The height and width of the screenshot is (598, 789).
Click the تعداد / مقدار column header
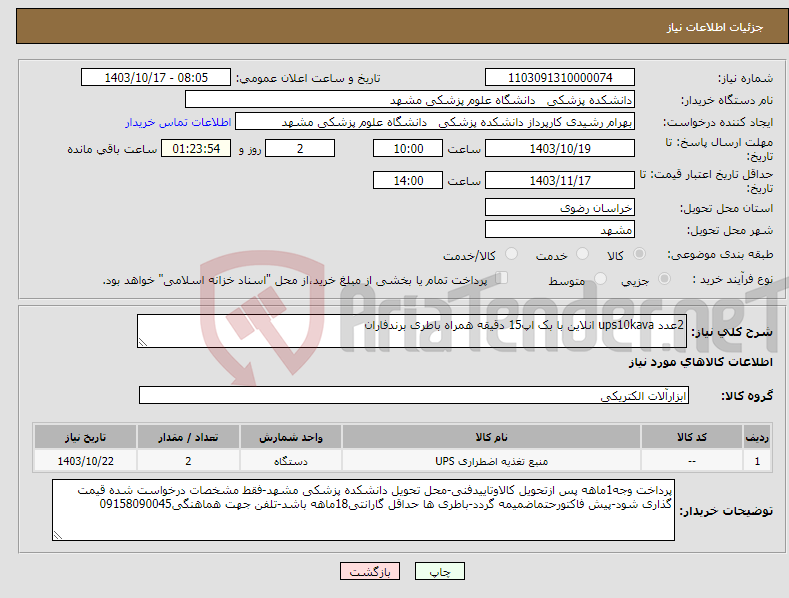click(x=188, y=437)
